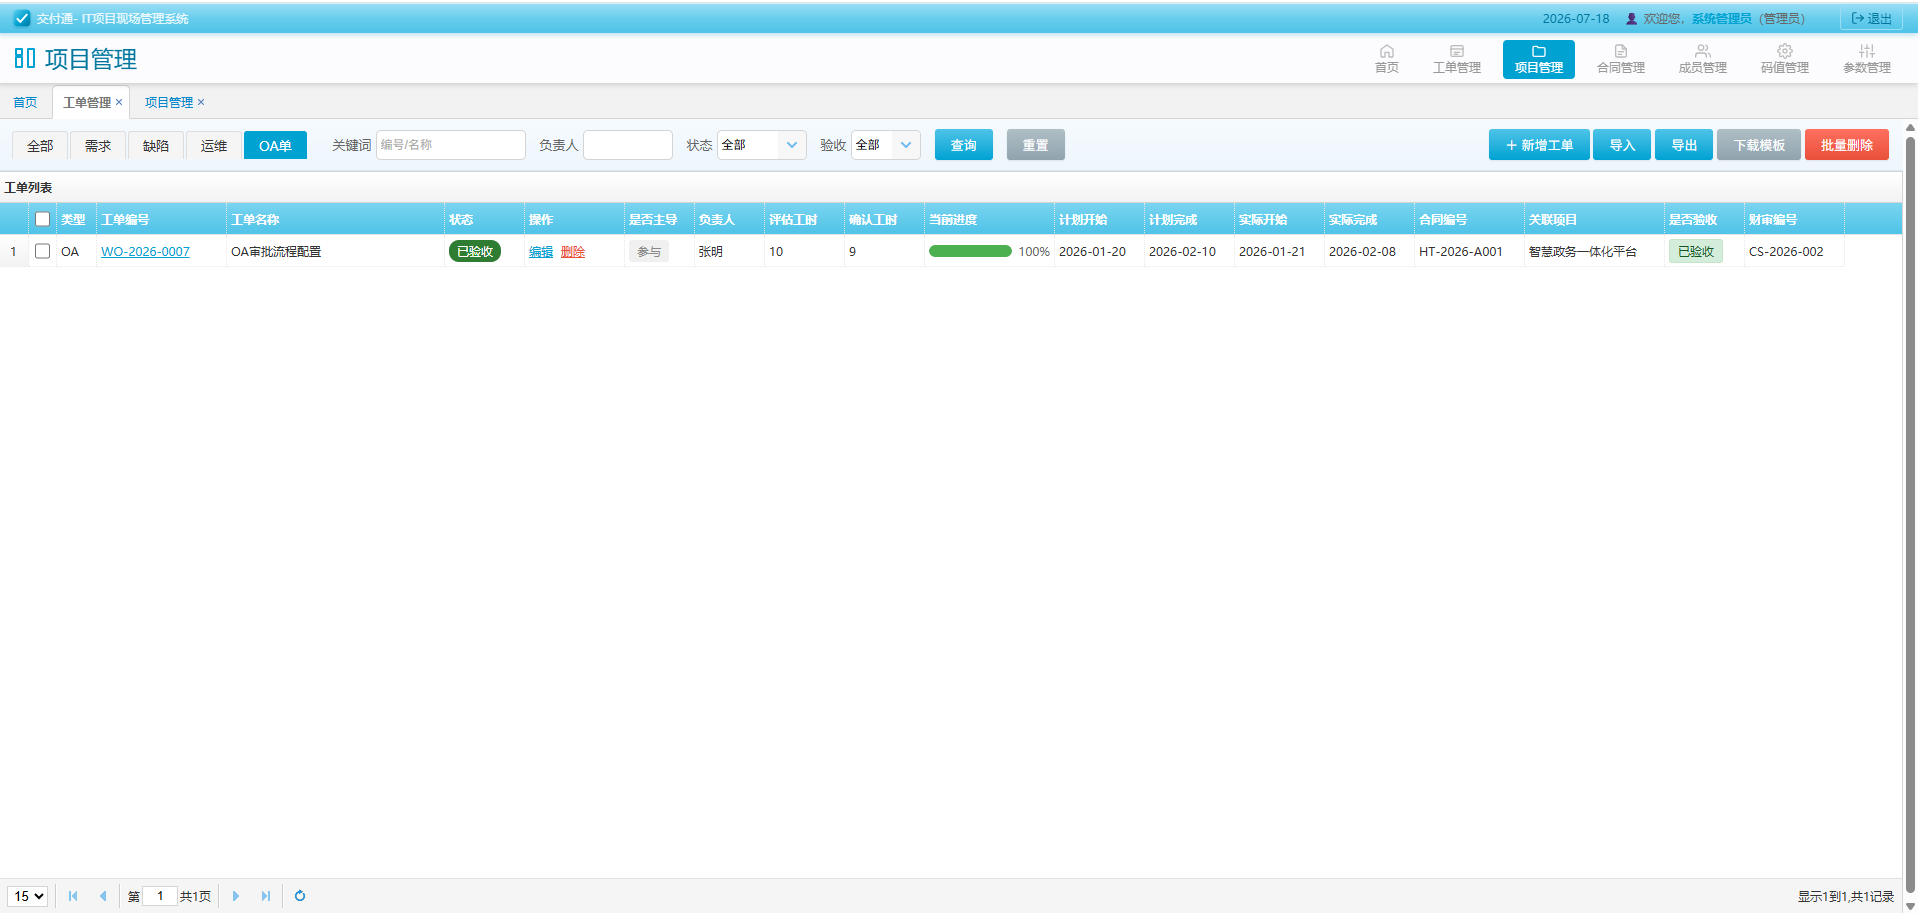The width and height of the screenshot is (1918, 913).
Task: Focus the 负责人 input field
Action: pyautogui.click(x=628, y=145)
